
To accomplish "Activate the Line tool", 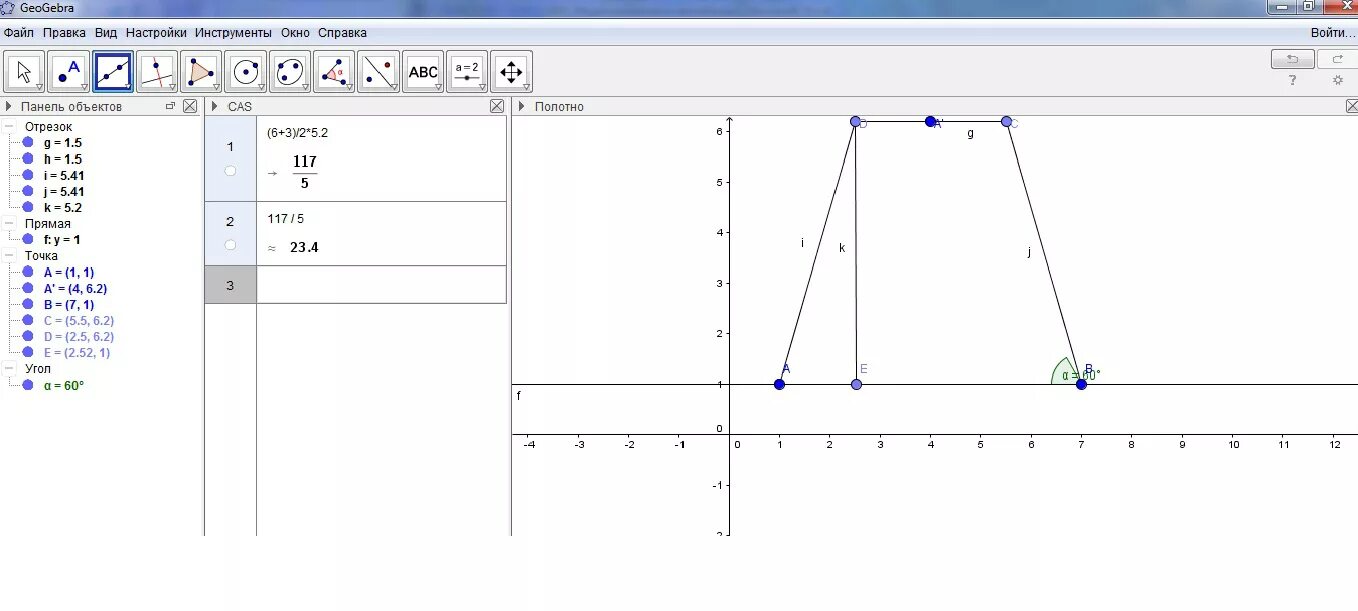I will pos(113,70).
